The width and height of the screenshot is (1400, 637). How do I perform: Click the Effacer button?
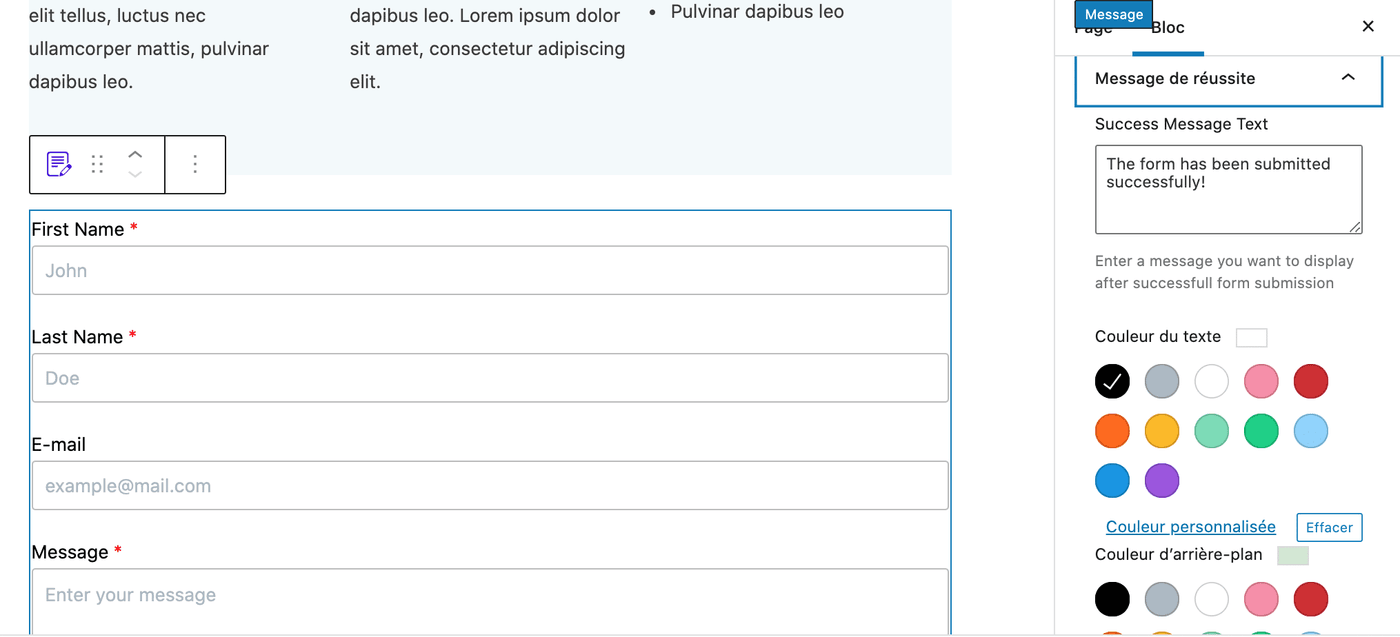point(1329,527)
